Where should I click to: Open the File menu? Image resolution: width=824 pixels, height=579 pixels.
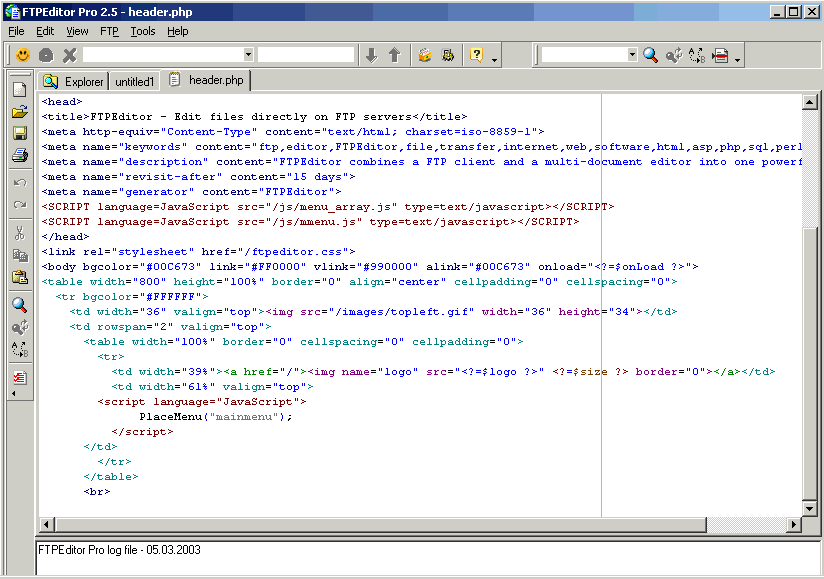click(x=16, y=32)
